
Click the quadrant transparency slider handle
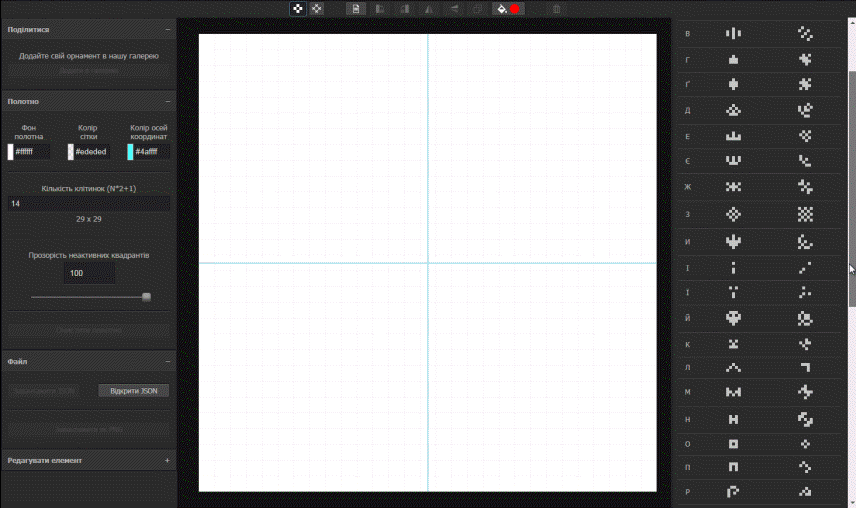147,297
